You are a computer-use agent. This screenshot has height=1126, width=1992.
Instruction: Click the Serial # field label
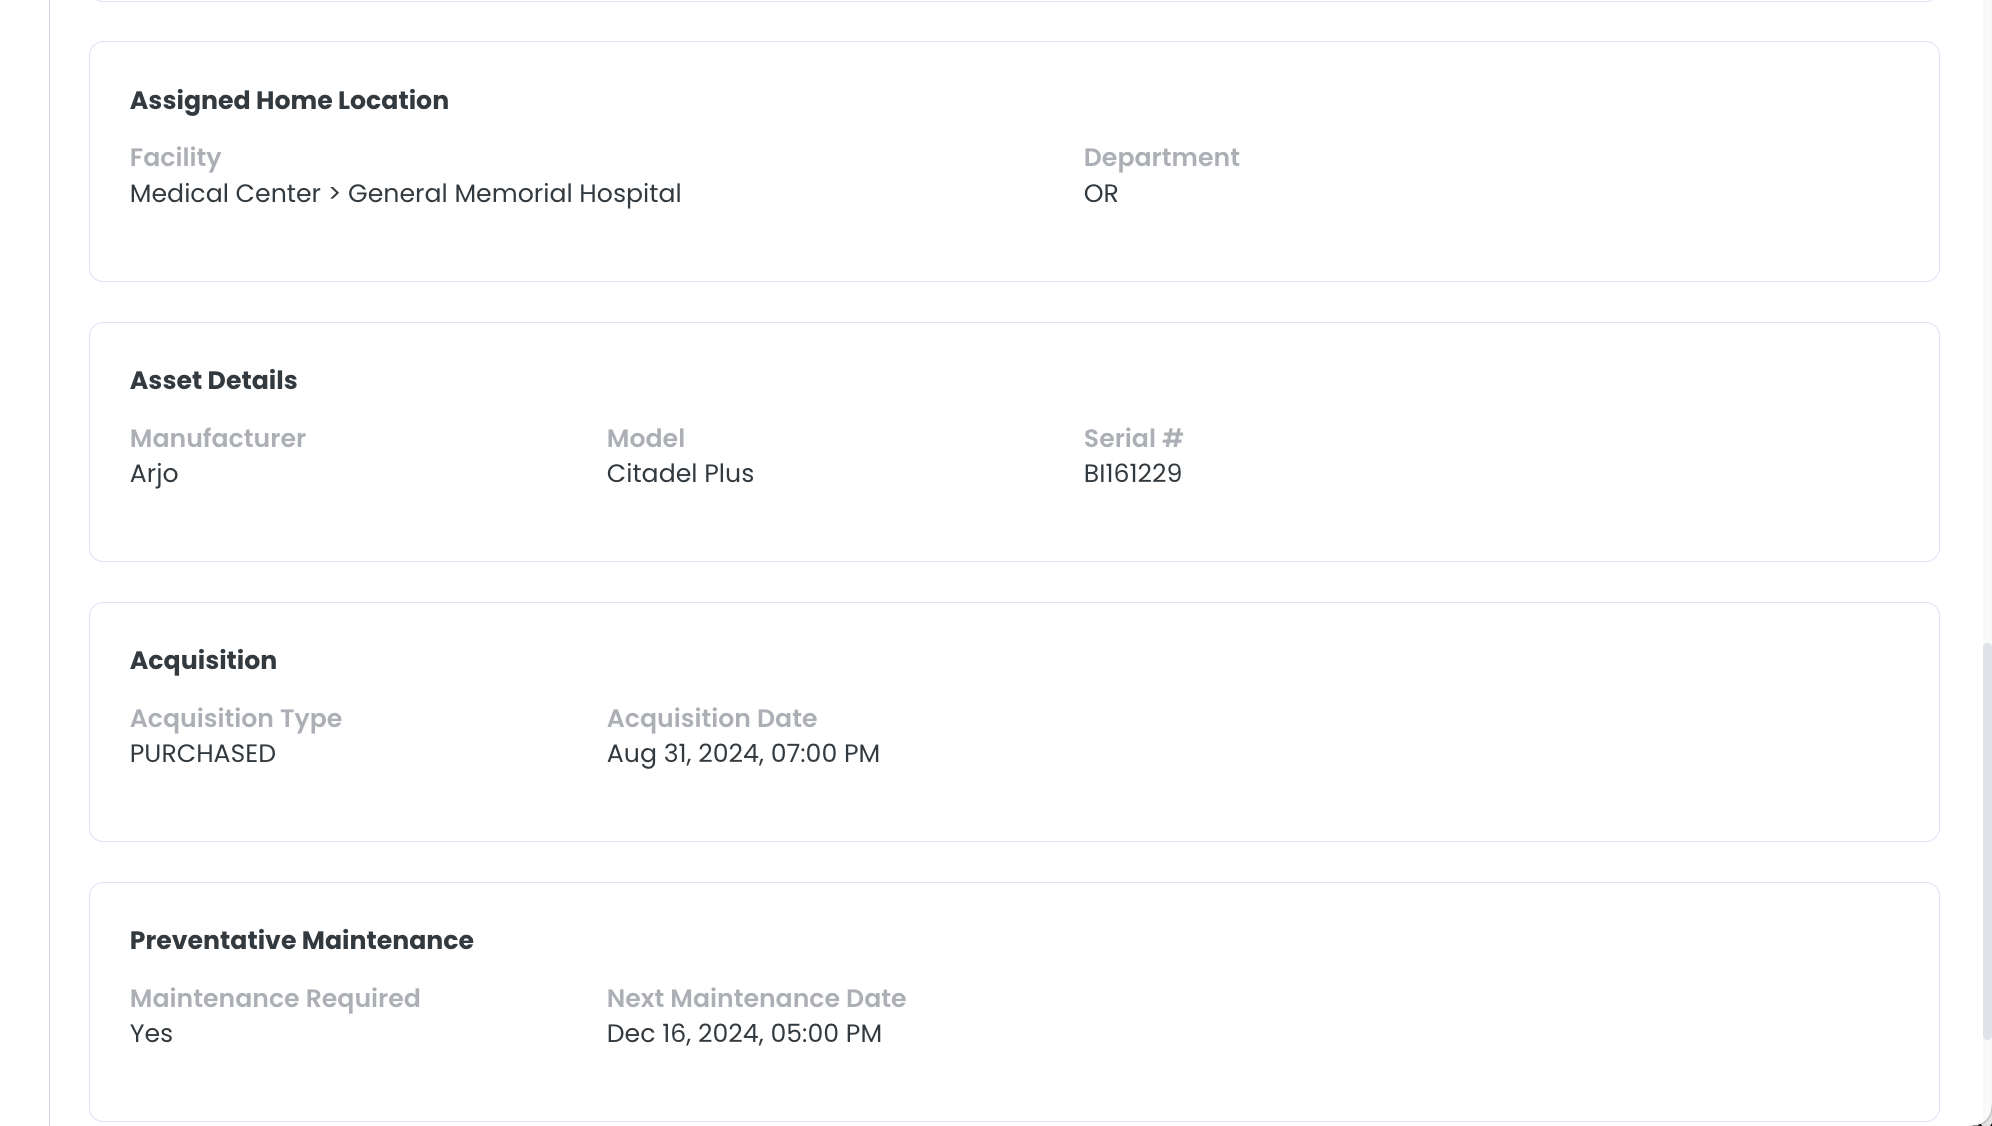(1133, 438)
